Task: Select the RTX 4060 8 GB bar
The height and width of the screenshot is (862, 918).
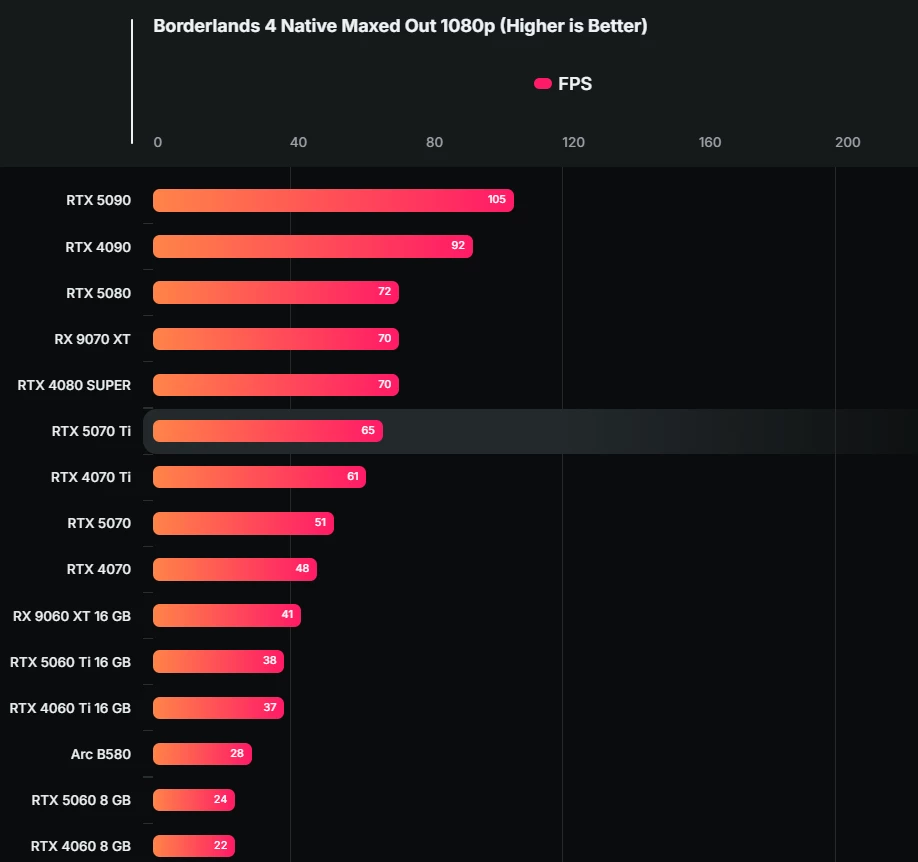Action: (x=194, y=846)
